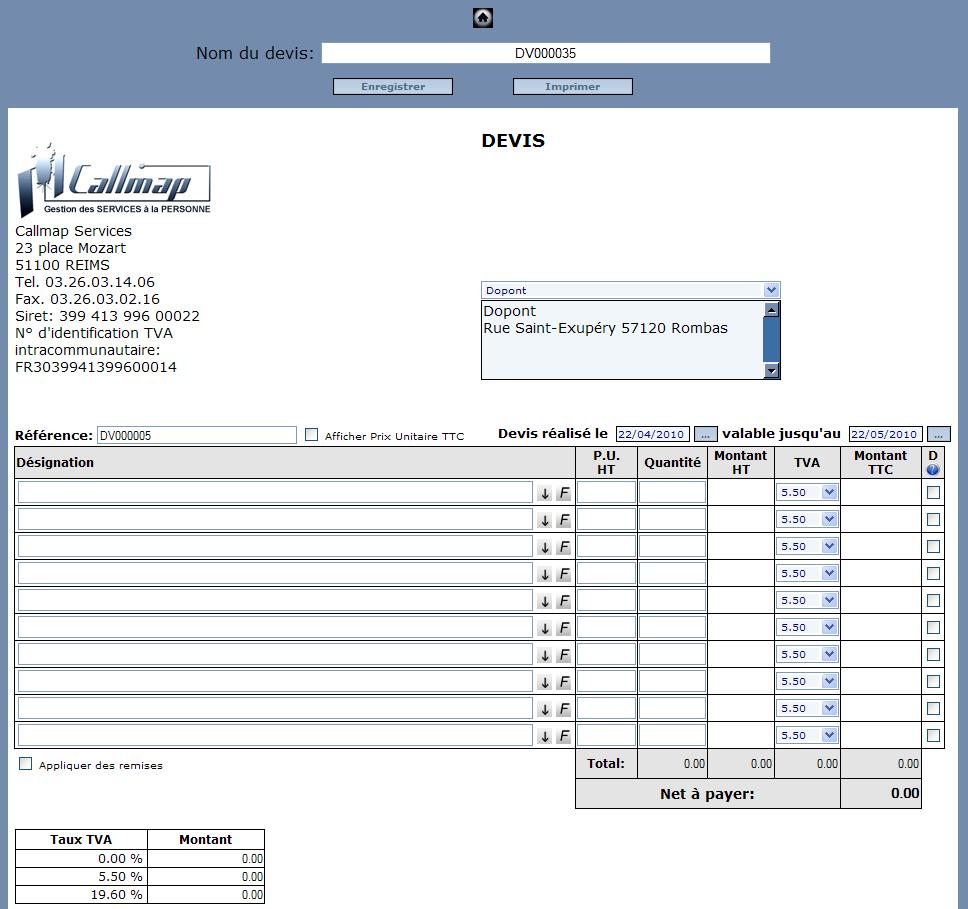Click the Imprimer button

pyautogui.click(x=572, y=86)
